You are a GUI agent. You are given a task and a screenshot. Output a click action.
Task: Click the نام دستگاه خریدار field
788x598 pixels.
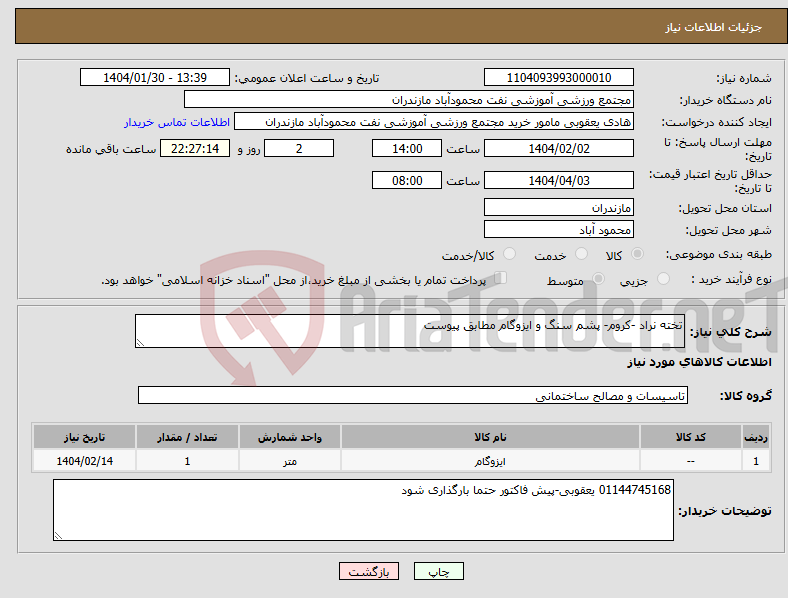pyautogui.click(x=409, y=99)
